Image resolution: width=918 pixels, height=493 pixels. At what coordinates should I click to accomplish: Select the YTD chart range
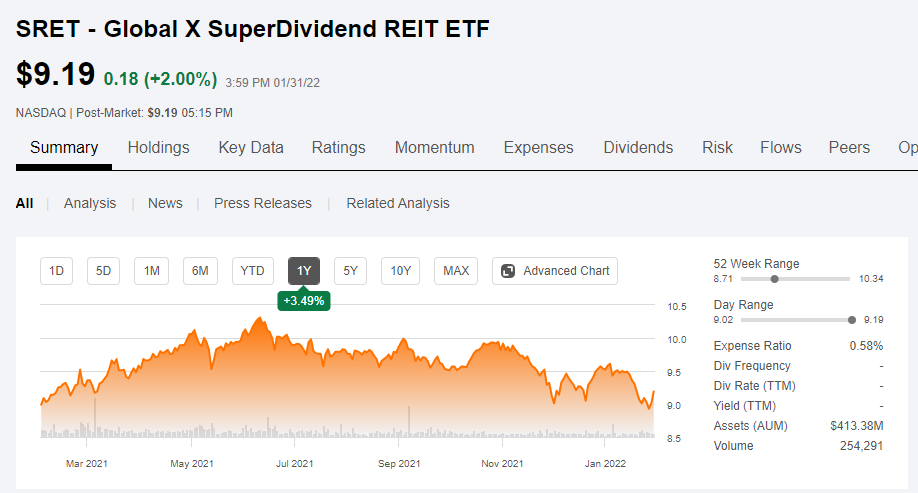click(x=252, y=271)
